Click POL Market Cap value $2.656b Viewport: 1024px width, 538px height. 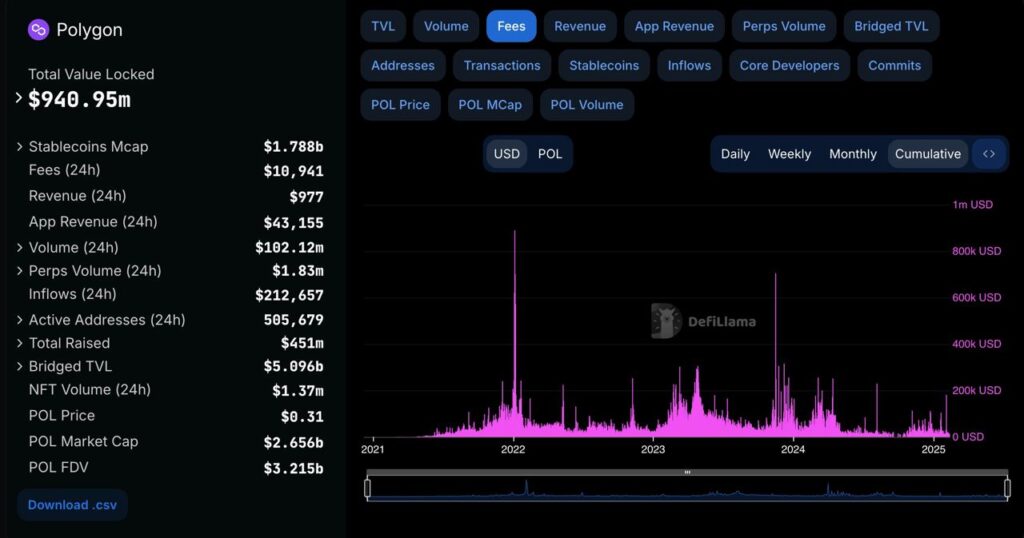[x=293, y=443]
